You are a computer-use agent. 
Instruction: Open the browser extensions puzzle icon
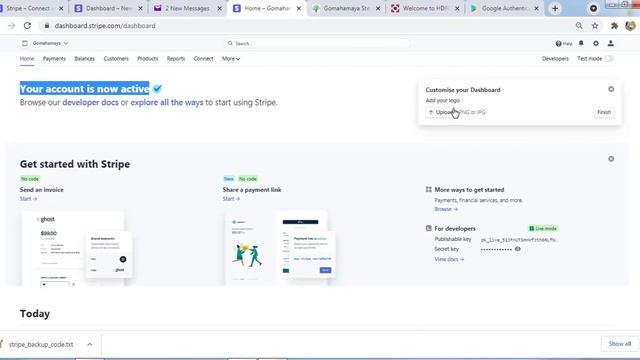[x=614, y=26]
